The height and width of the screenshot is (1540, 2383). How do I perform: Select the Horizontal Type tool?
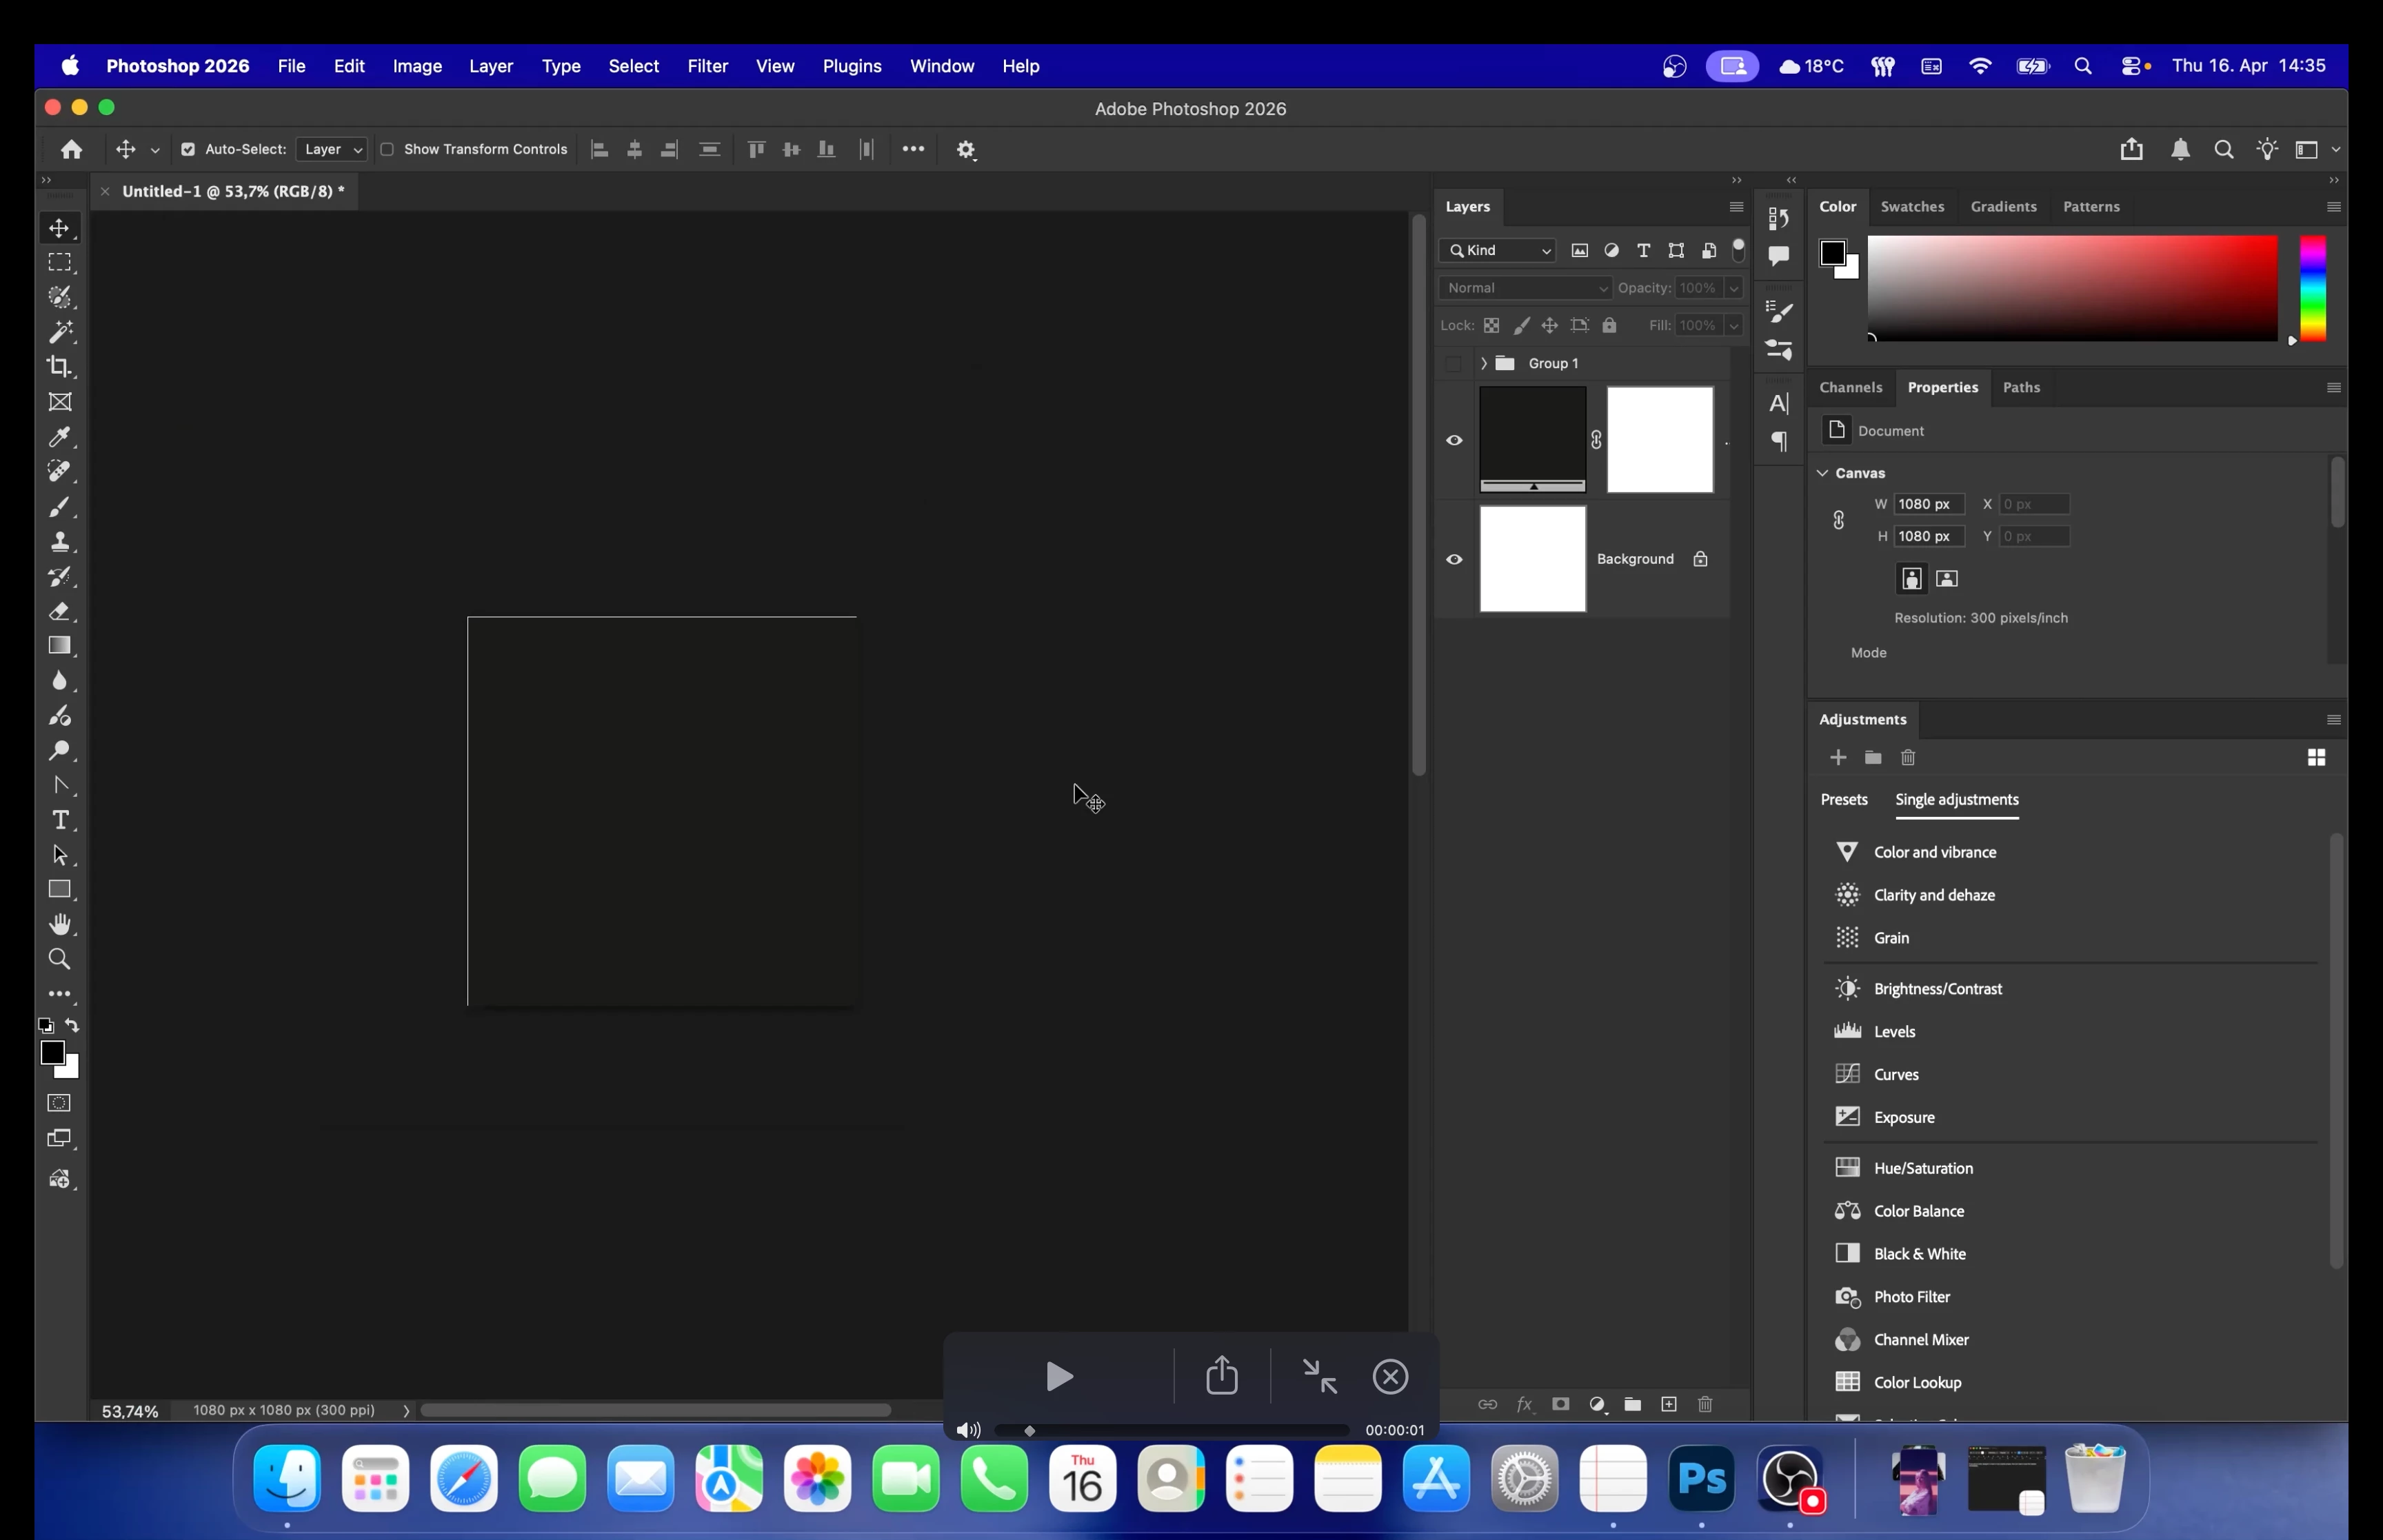point(60,820)
